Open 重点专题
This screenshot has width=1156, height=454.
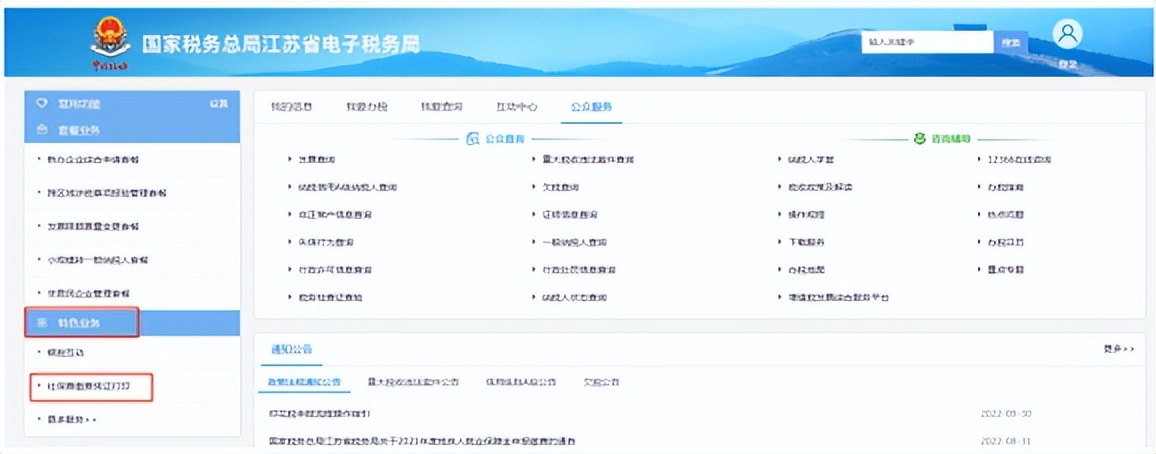(1006, 270)
